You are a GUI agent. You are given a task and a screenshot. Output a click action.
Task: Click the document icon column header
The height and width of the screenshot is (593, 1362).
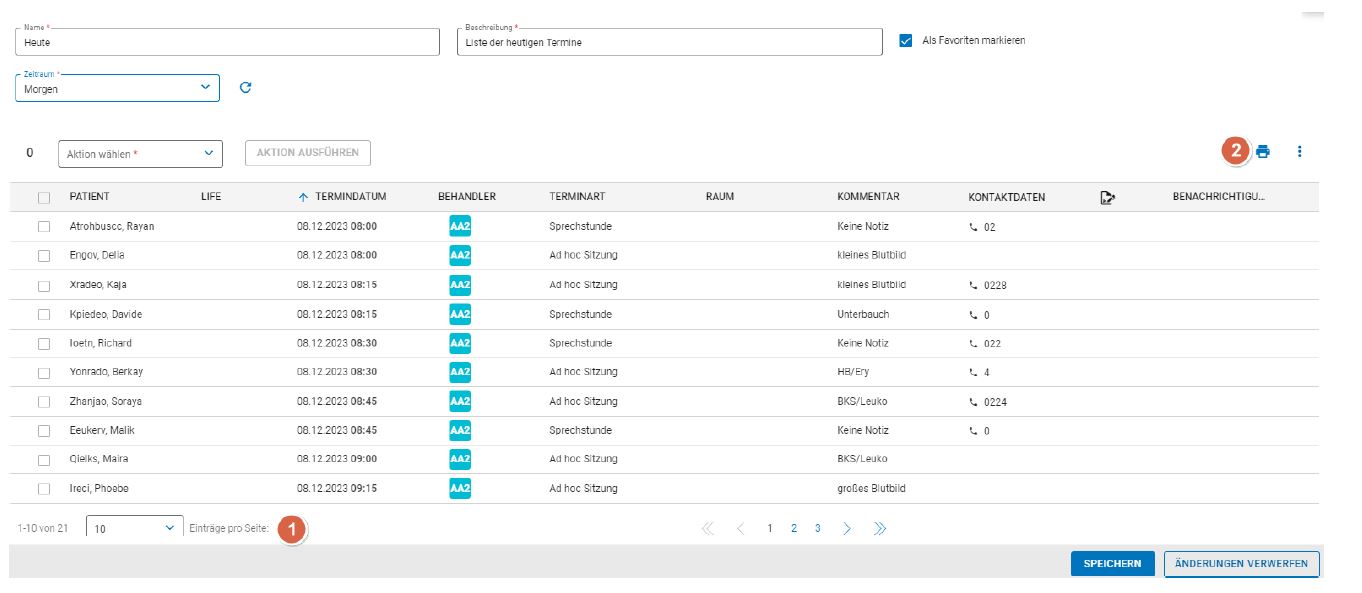tap(1107, 197)
